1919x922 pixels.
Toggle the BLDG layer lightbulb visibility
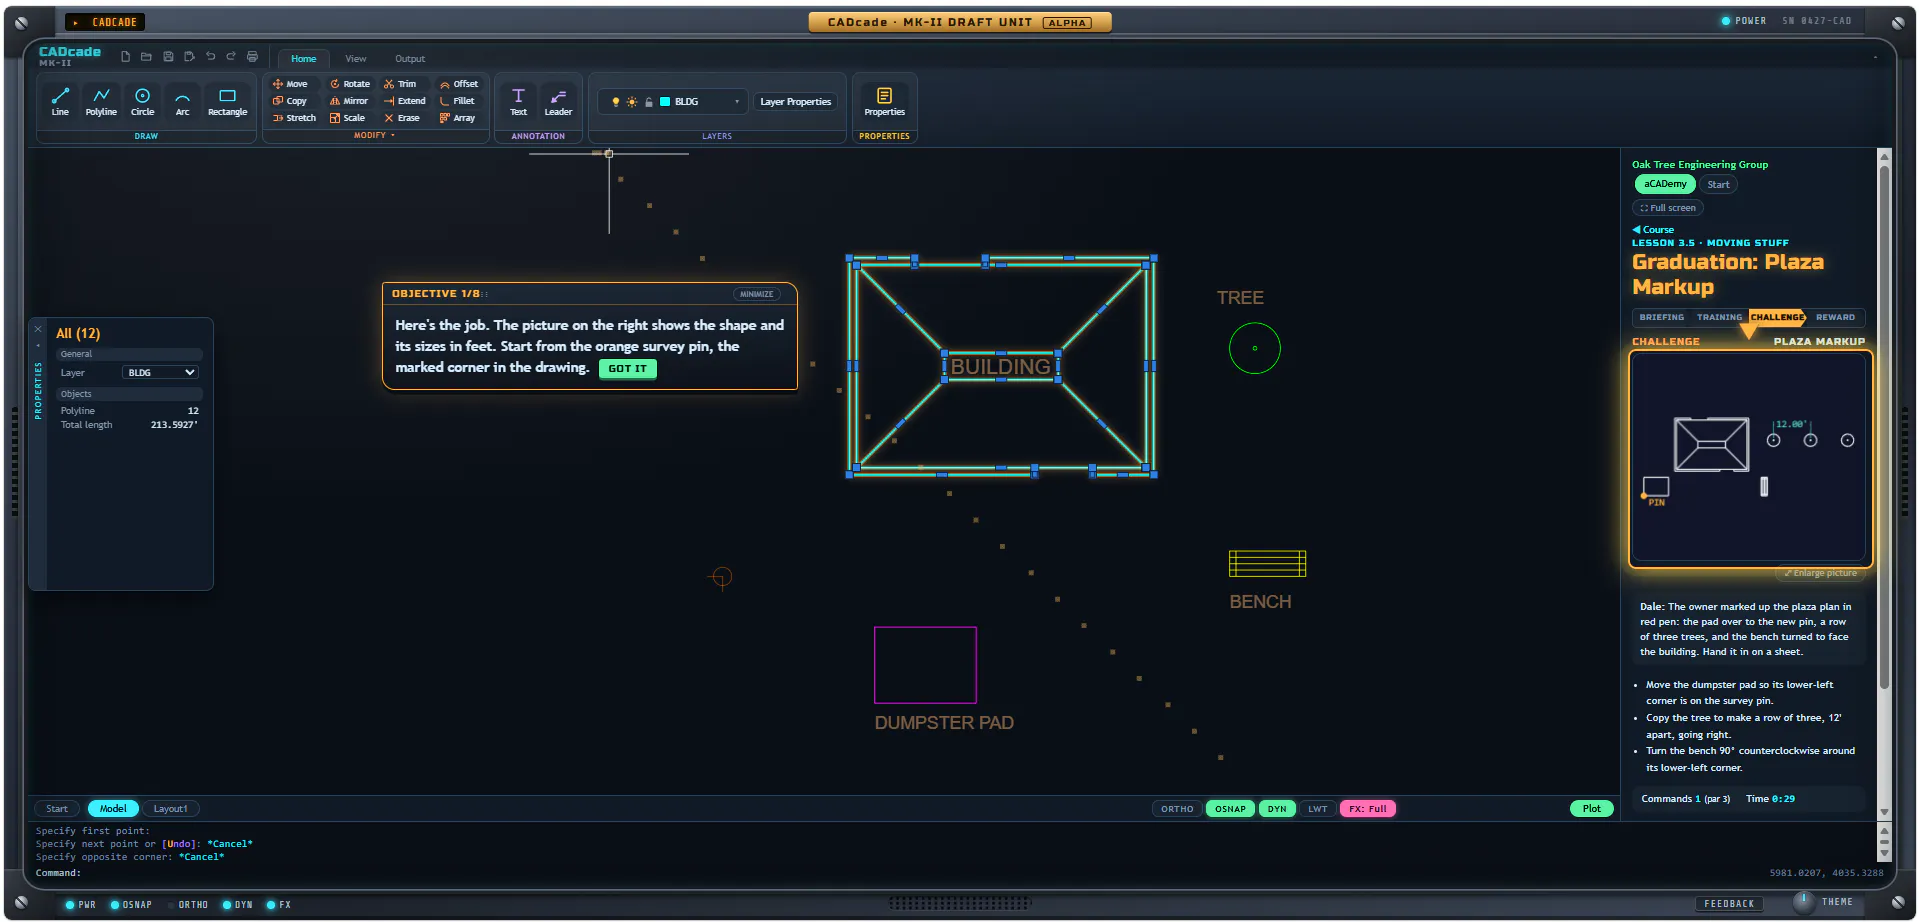coord(616,102)
